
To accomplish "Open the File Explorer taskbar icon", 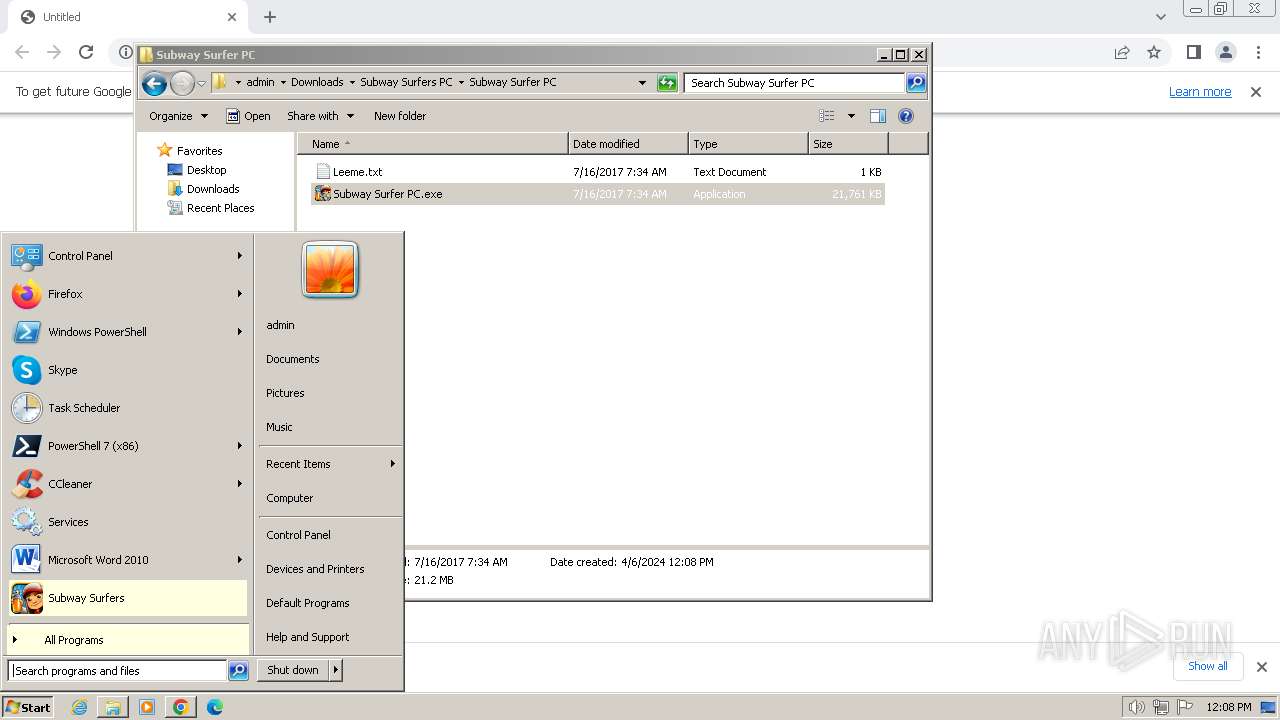I will (x=113, y=707).
